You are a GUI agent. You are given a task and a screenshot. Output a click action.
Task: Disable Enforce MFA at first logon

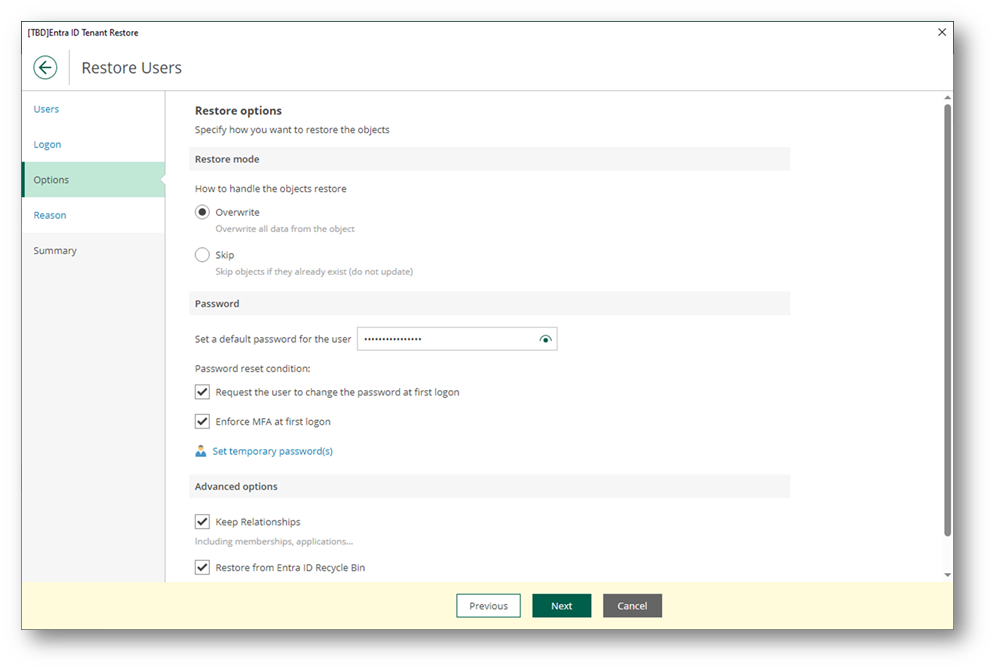coord(203,422)
